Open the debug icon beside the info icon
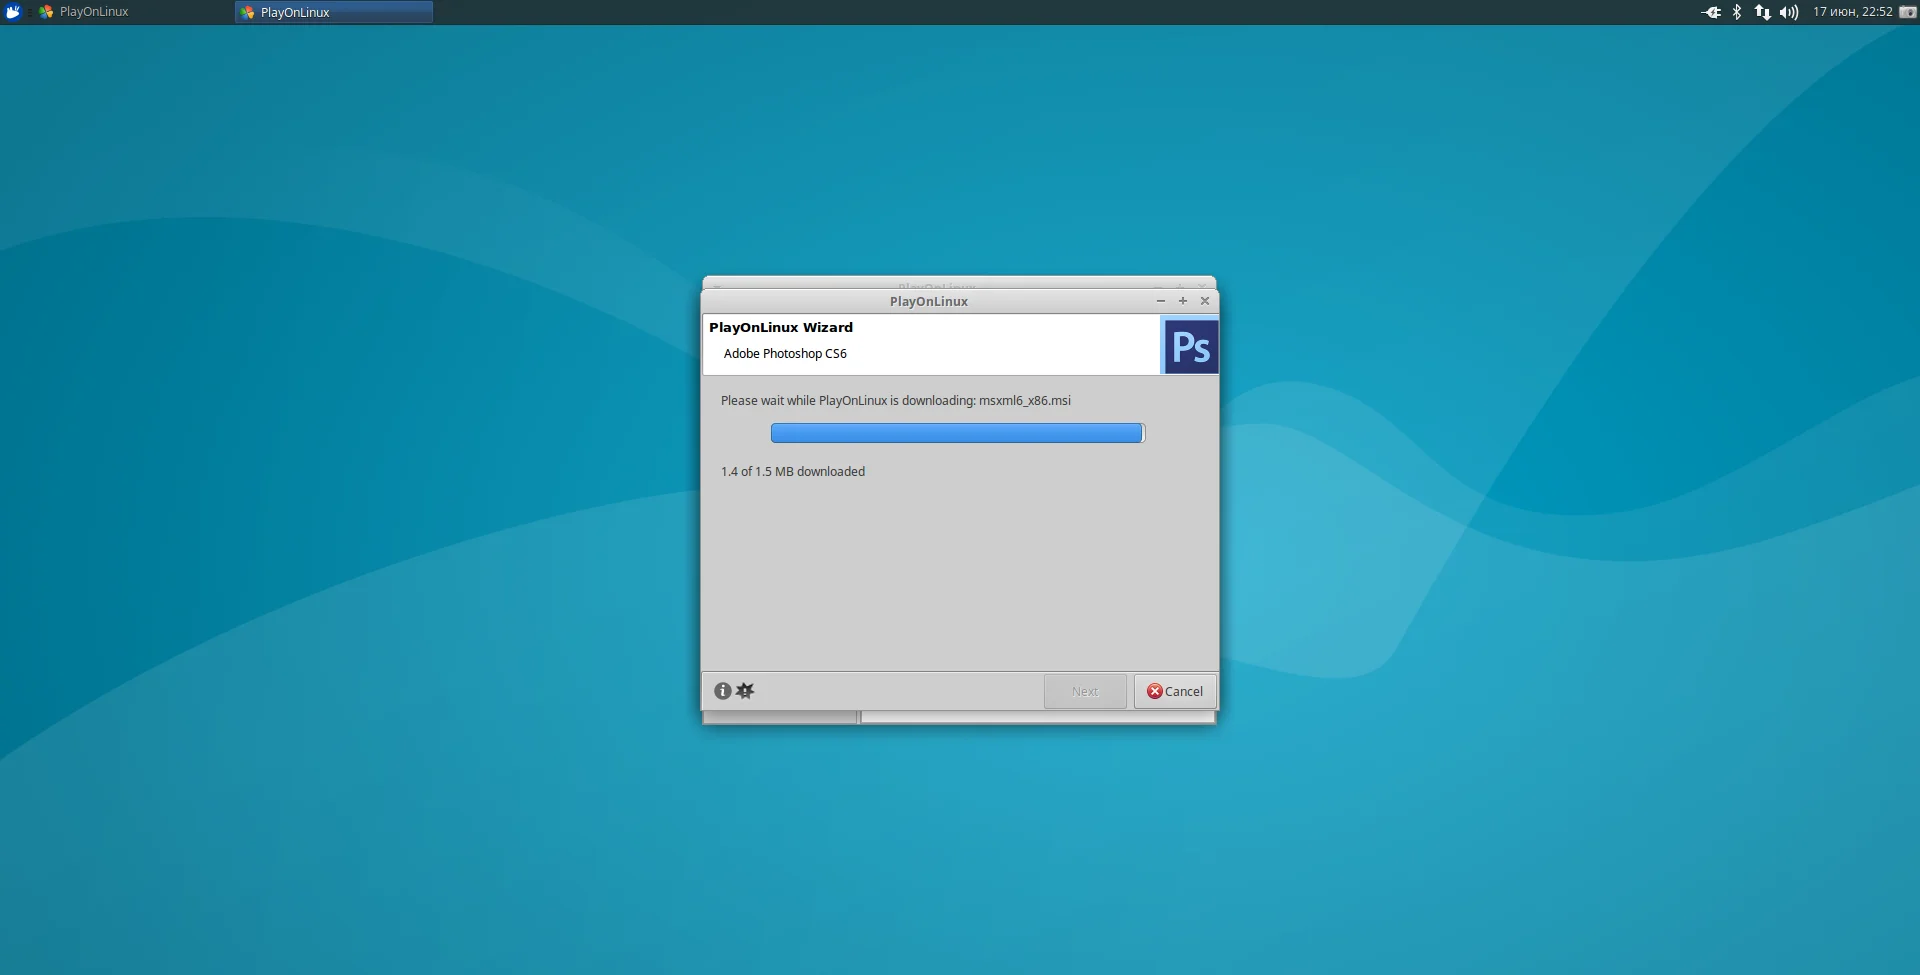This screenshot has width=1920, height=975. (x=745, y=691)
